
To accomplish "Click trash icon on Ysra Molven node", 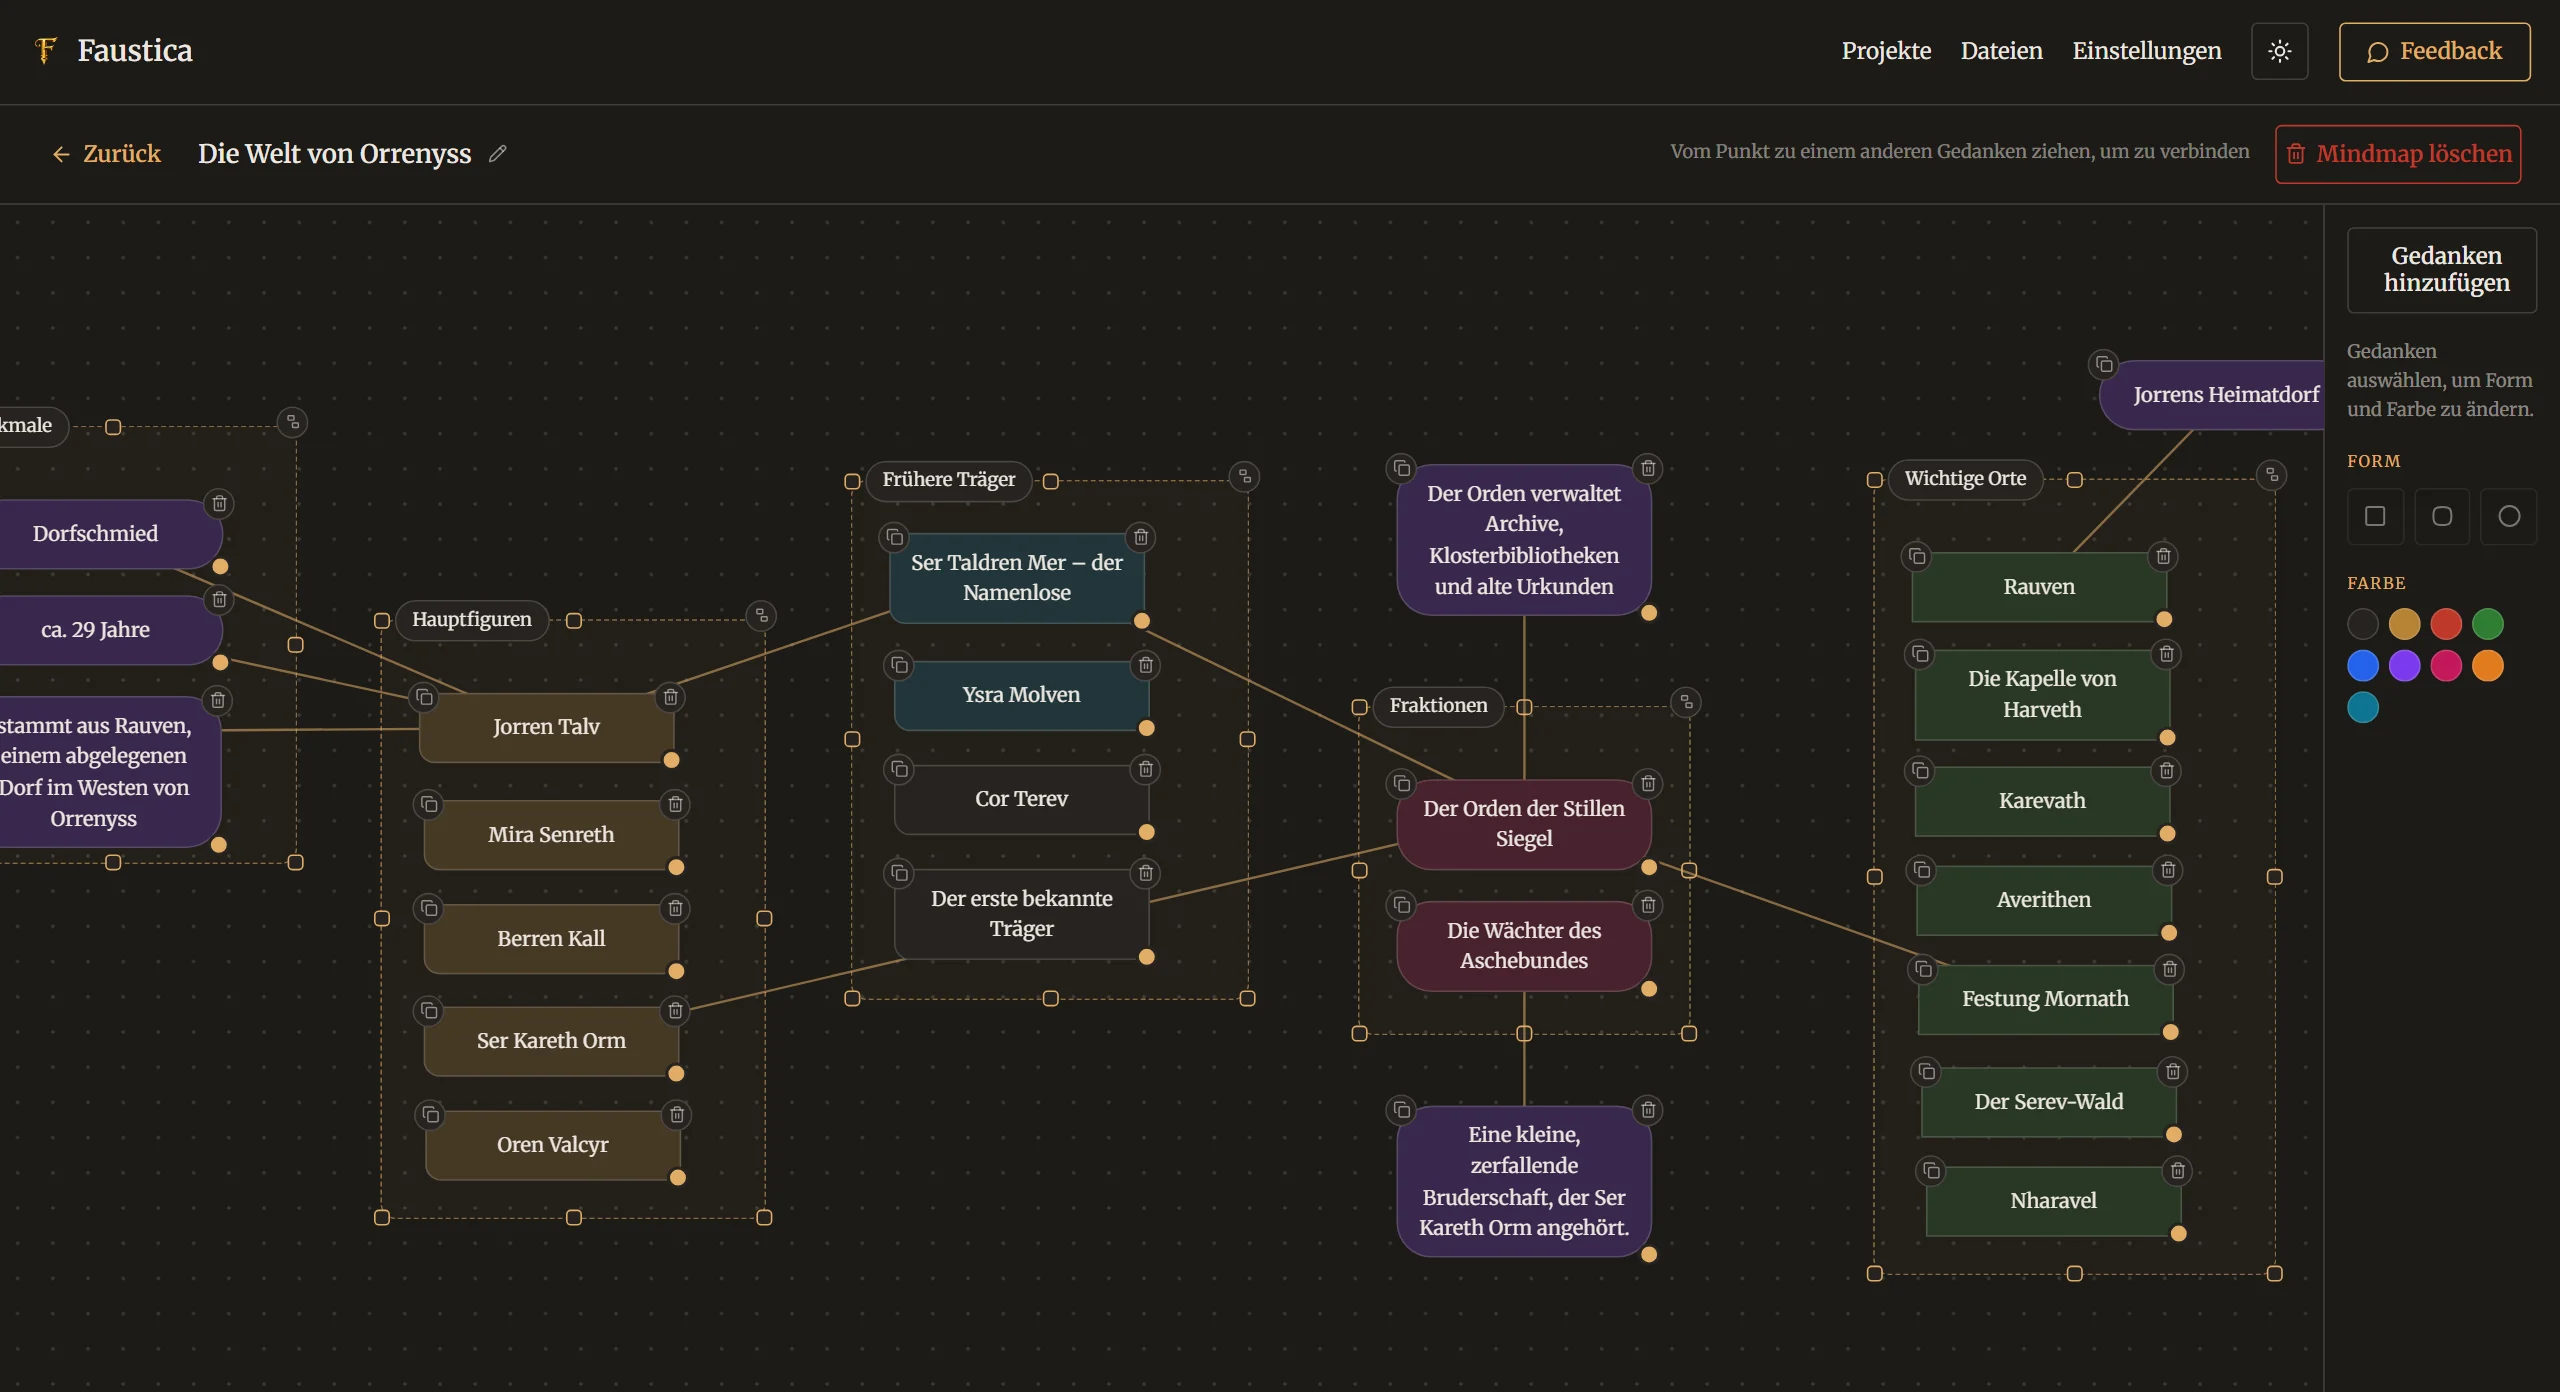I will click(1146, 665).
